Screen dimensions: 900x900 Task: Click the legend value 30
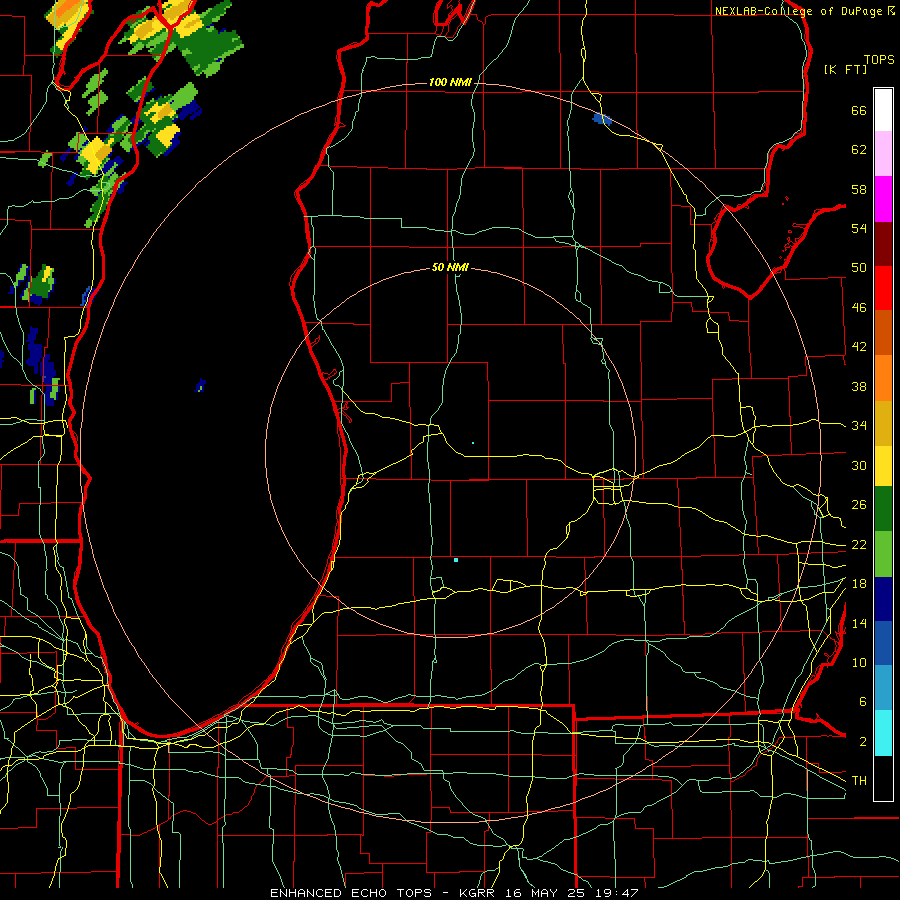(x=859, y=465)
